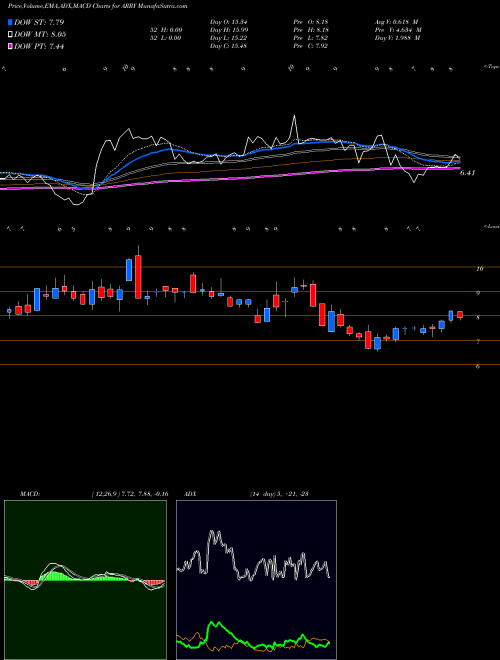
Task: Click the 'Pre L: 7.82' value
Action: pos(313,38)
